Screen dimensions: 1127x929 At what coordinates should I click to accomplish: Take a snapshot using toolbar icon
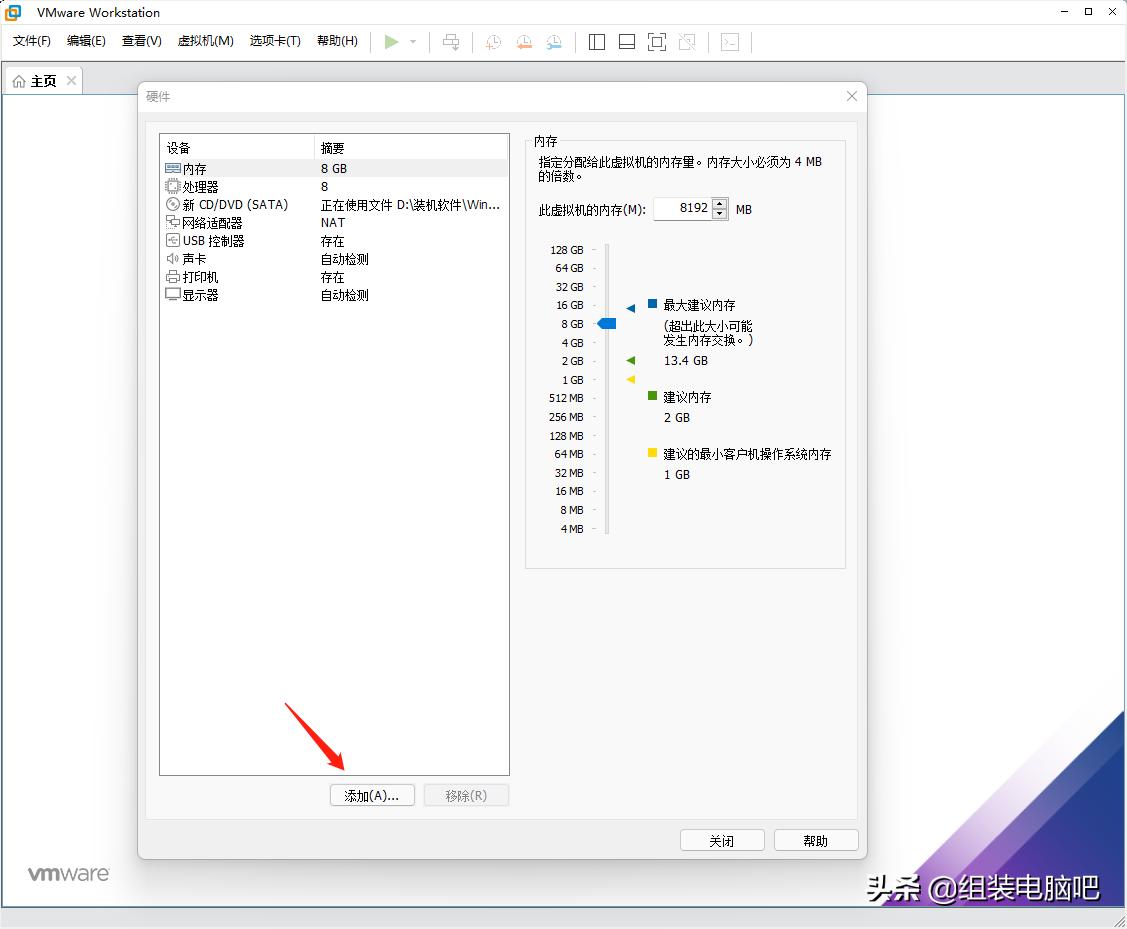(493, 42)
